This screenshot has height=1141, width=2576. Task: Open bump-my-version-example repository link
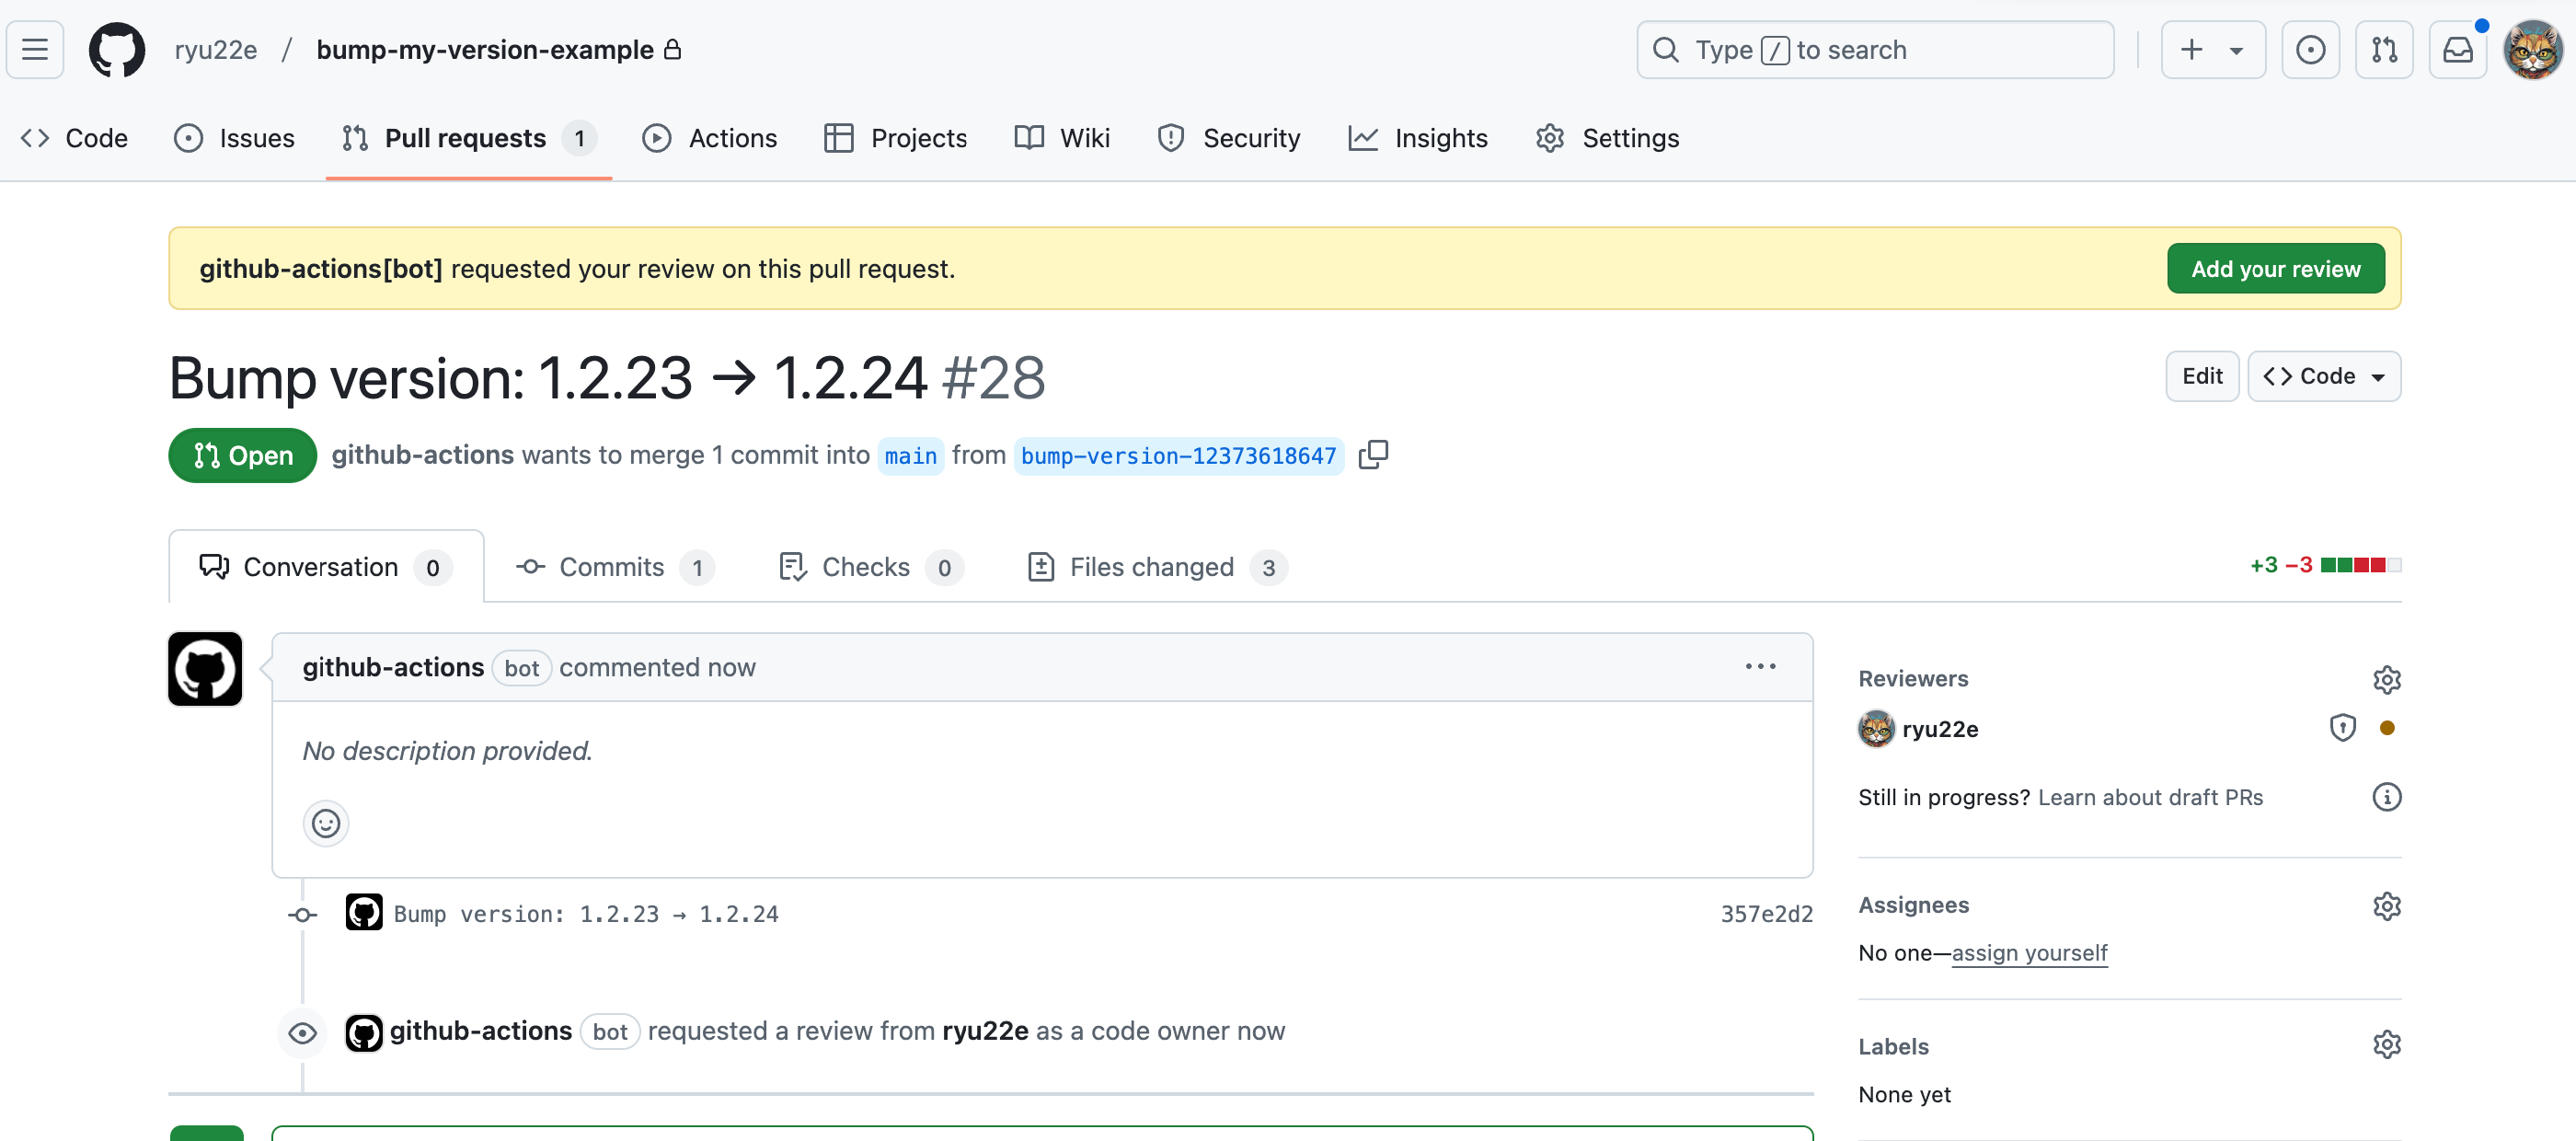[x=485, y=49]
